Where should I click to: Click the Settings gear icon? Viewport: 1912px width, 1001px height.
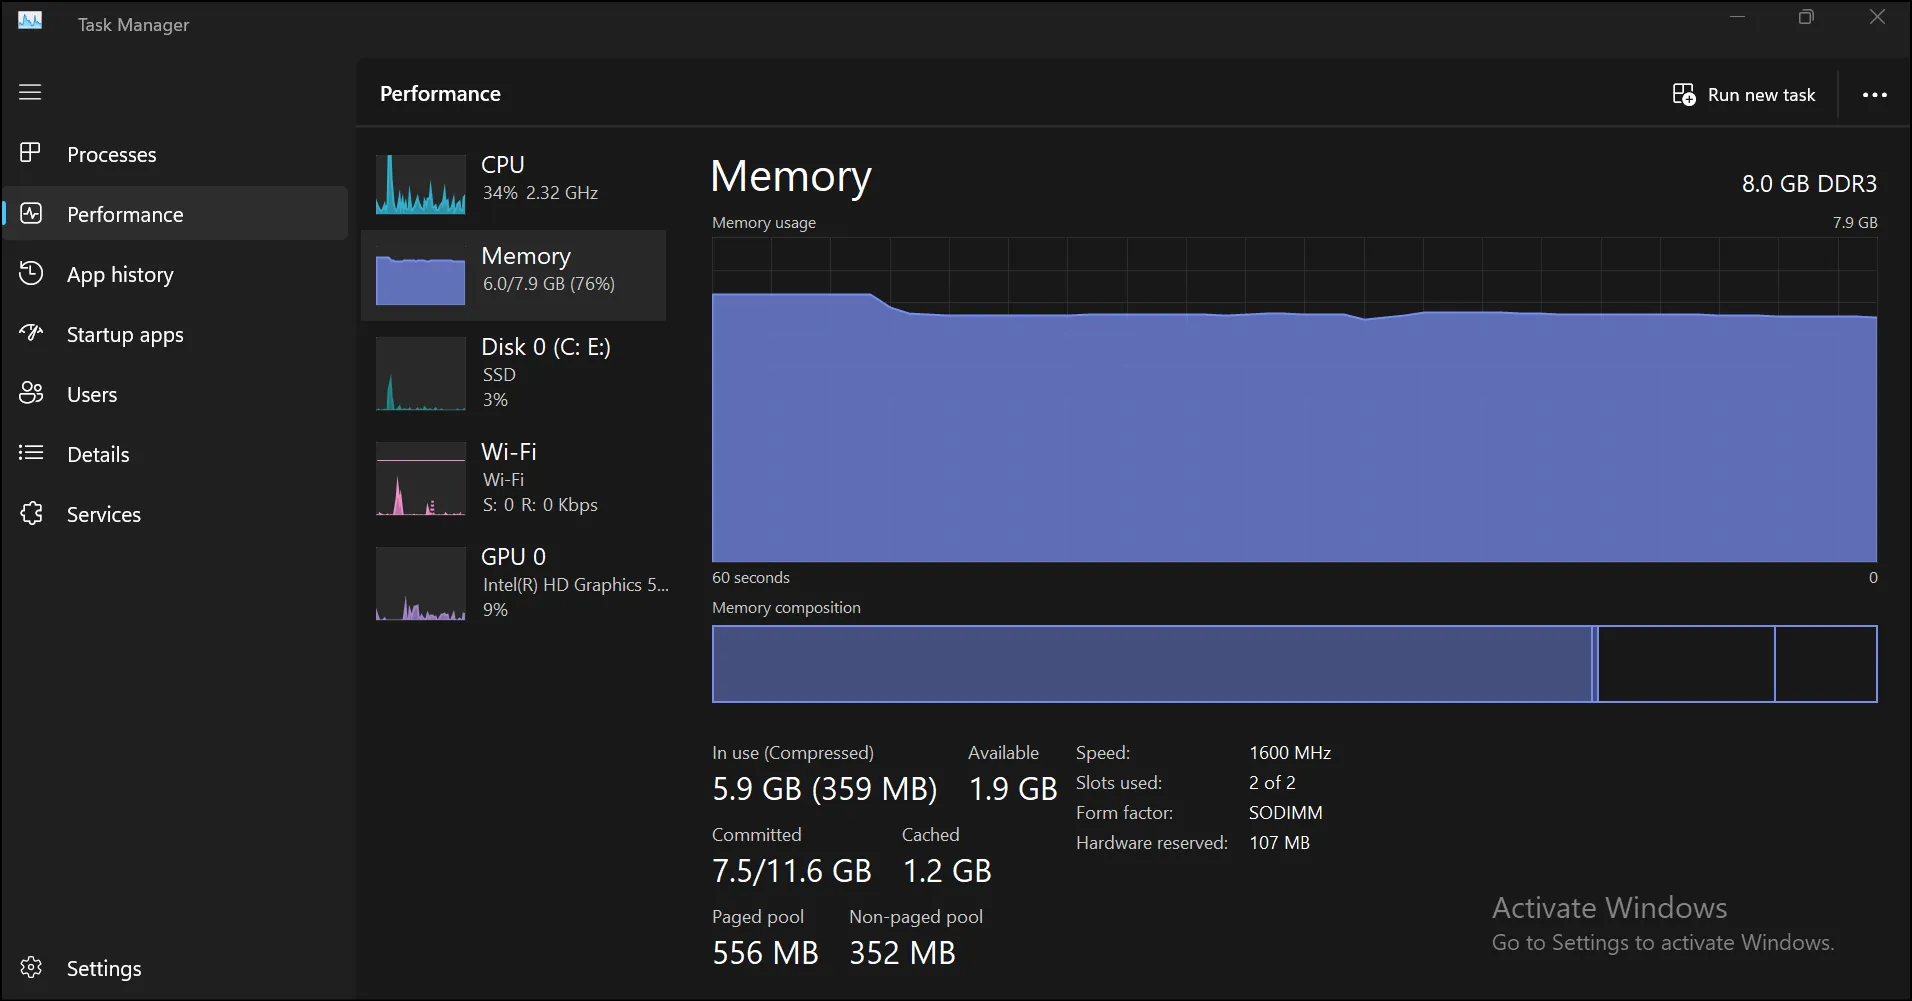[31, 967]
